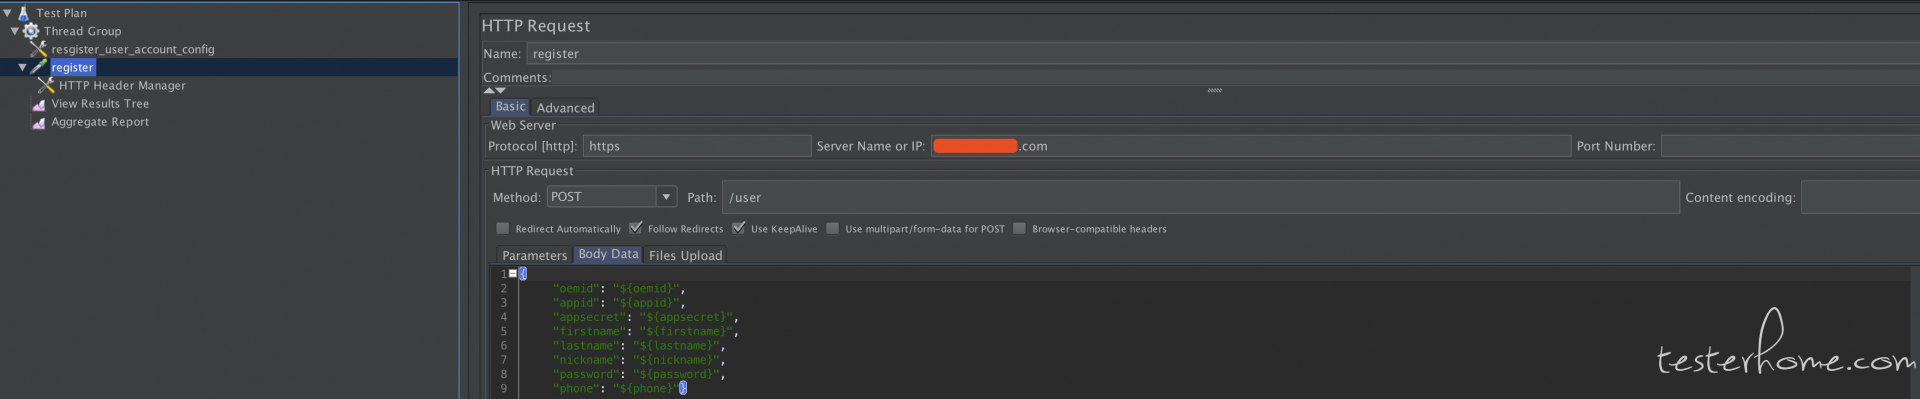
Task: Collapse the Thread Group node
Action: click(15, 31)
